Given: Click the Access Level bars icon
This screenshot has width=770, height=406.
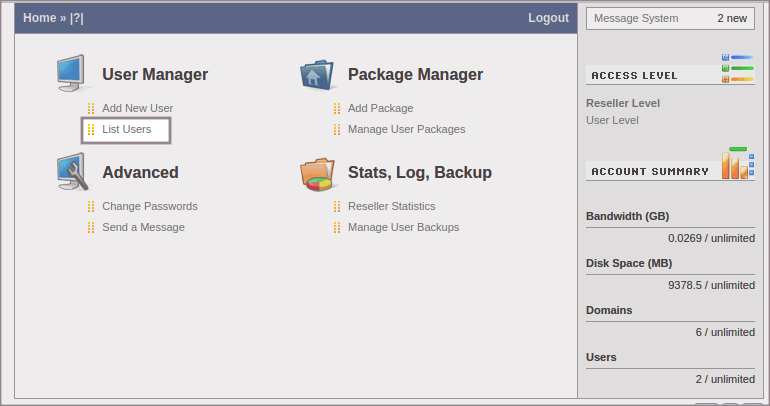Looking at the screenshot, I should (737, 69).
